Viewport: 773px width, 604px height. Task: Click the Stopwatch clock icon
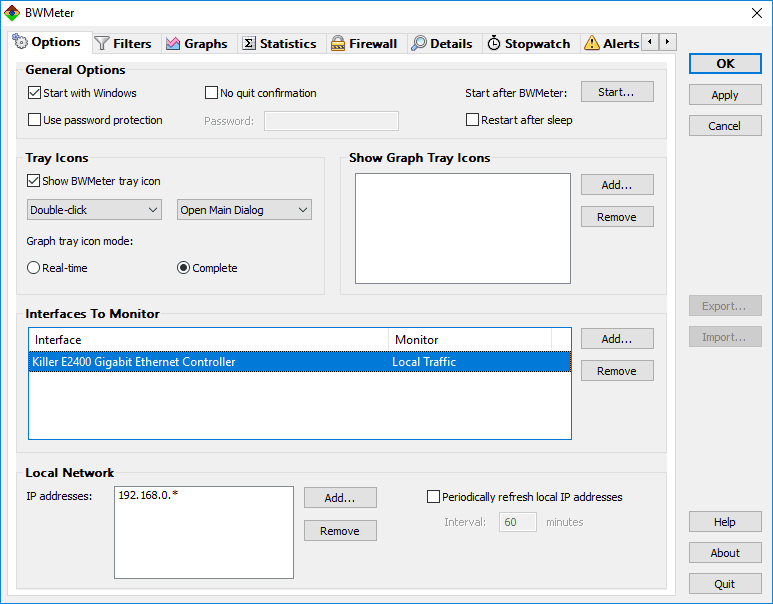[493, 43]
